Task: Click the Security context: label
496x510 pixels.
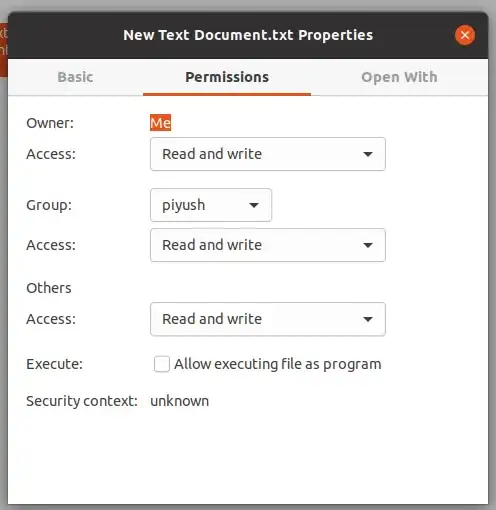Action: (x=82, y=401)
